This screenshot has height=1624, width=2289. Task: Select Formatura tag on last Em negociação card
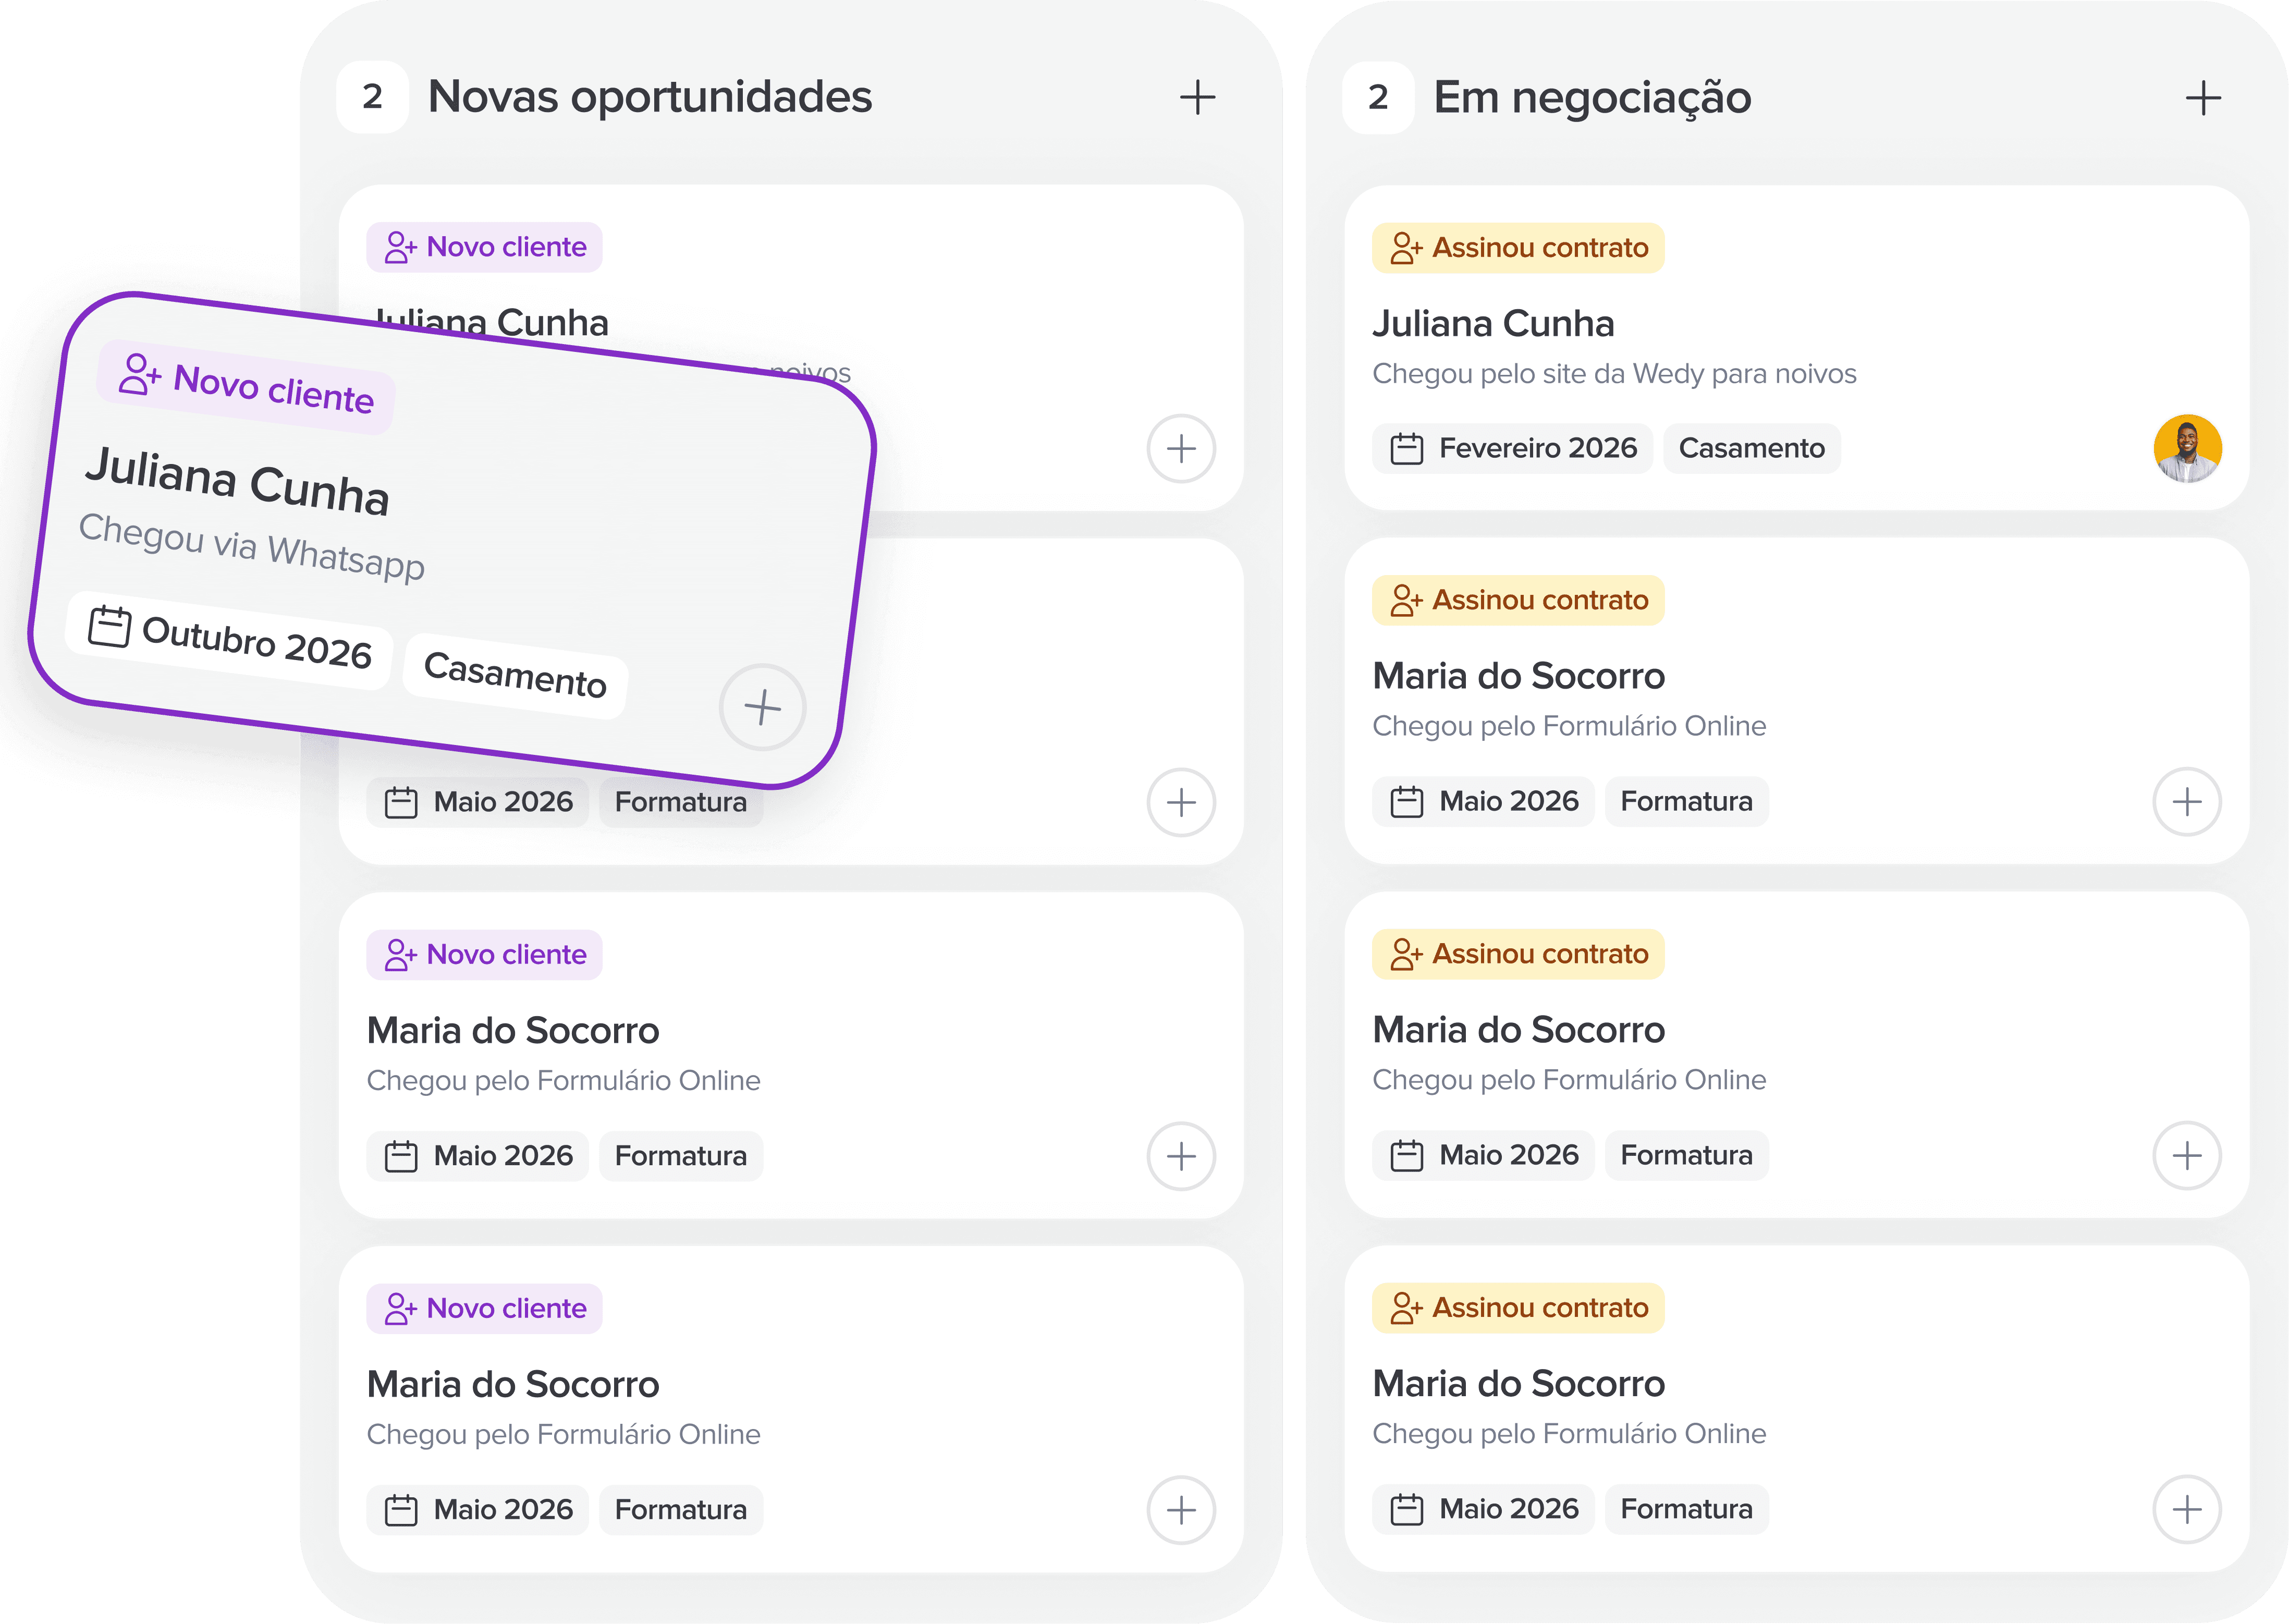point(1686,1508)
